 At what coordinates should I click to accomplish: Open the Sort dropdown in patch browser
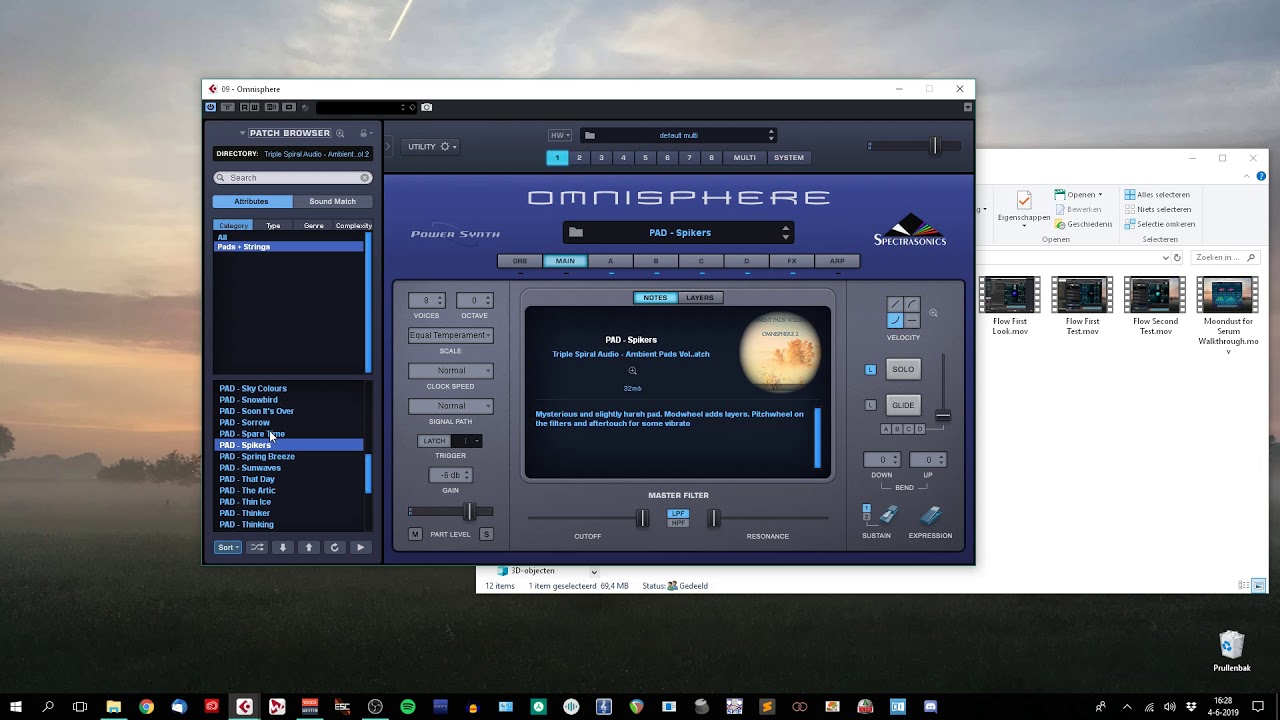[228, 547]
